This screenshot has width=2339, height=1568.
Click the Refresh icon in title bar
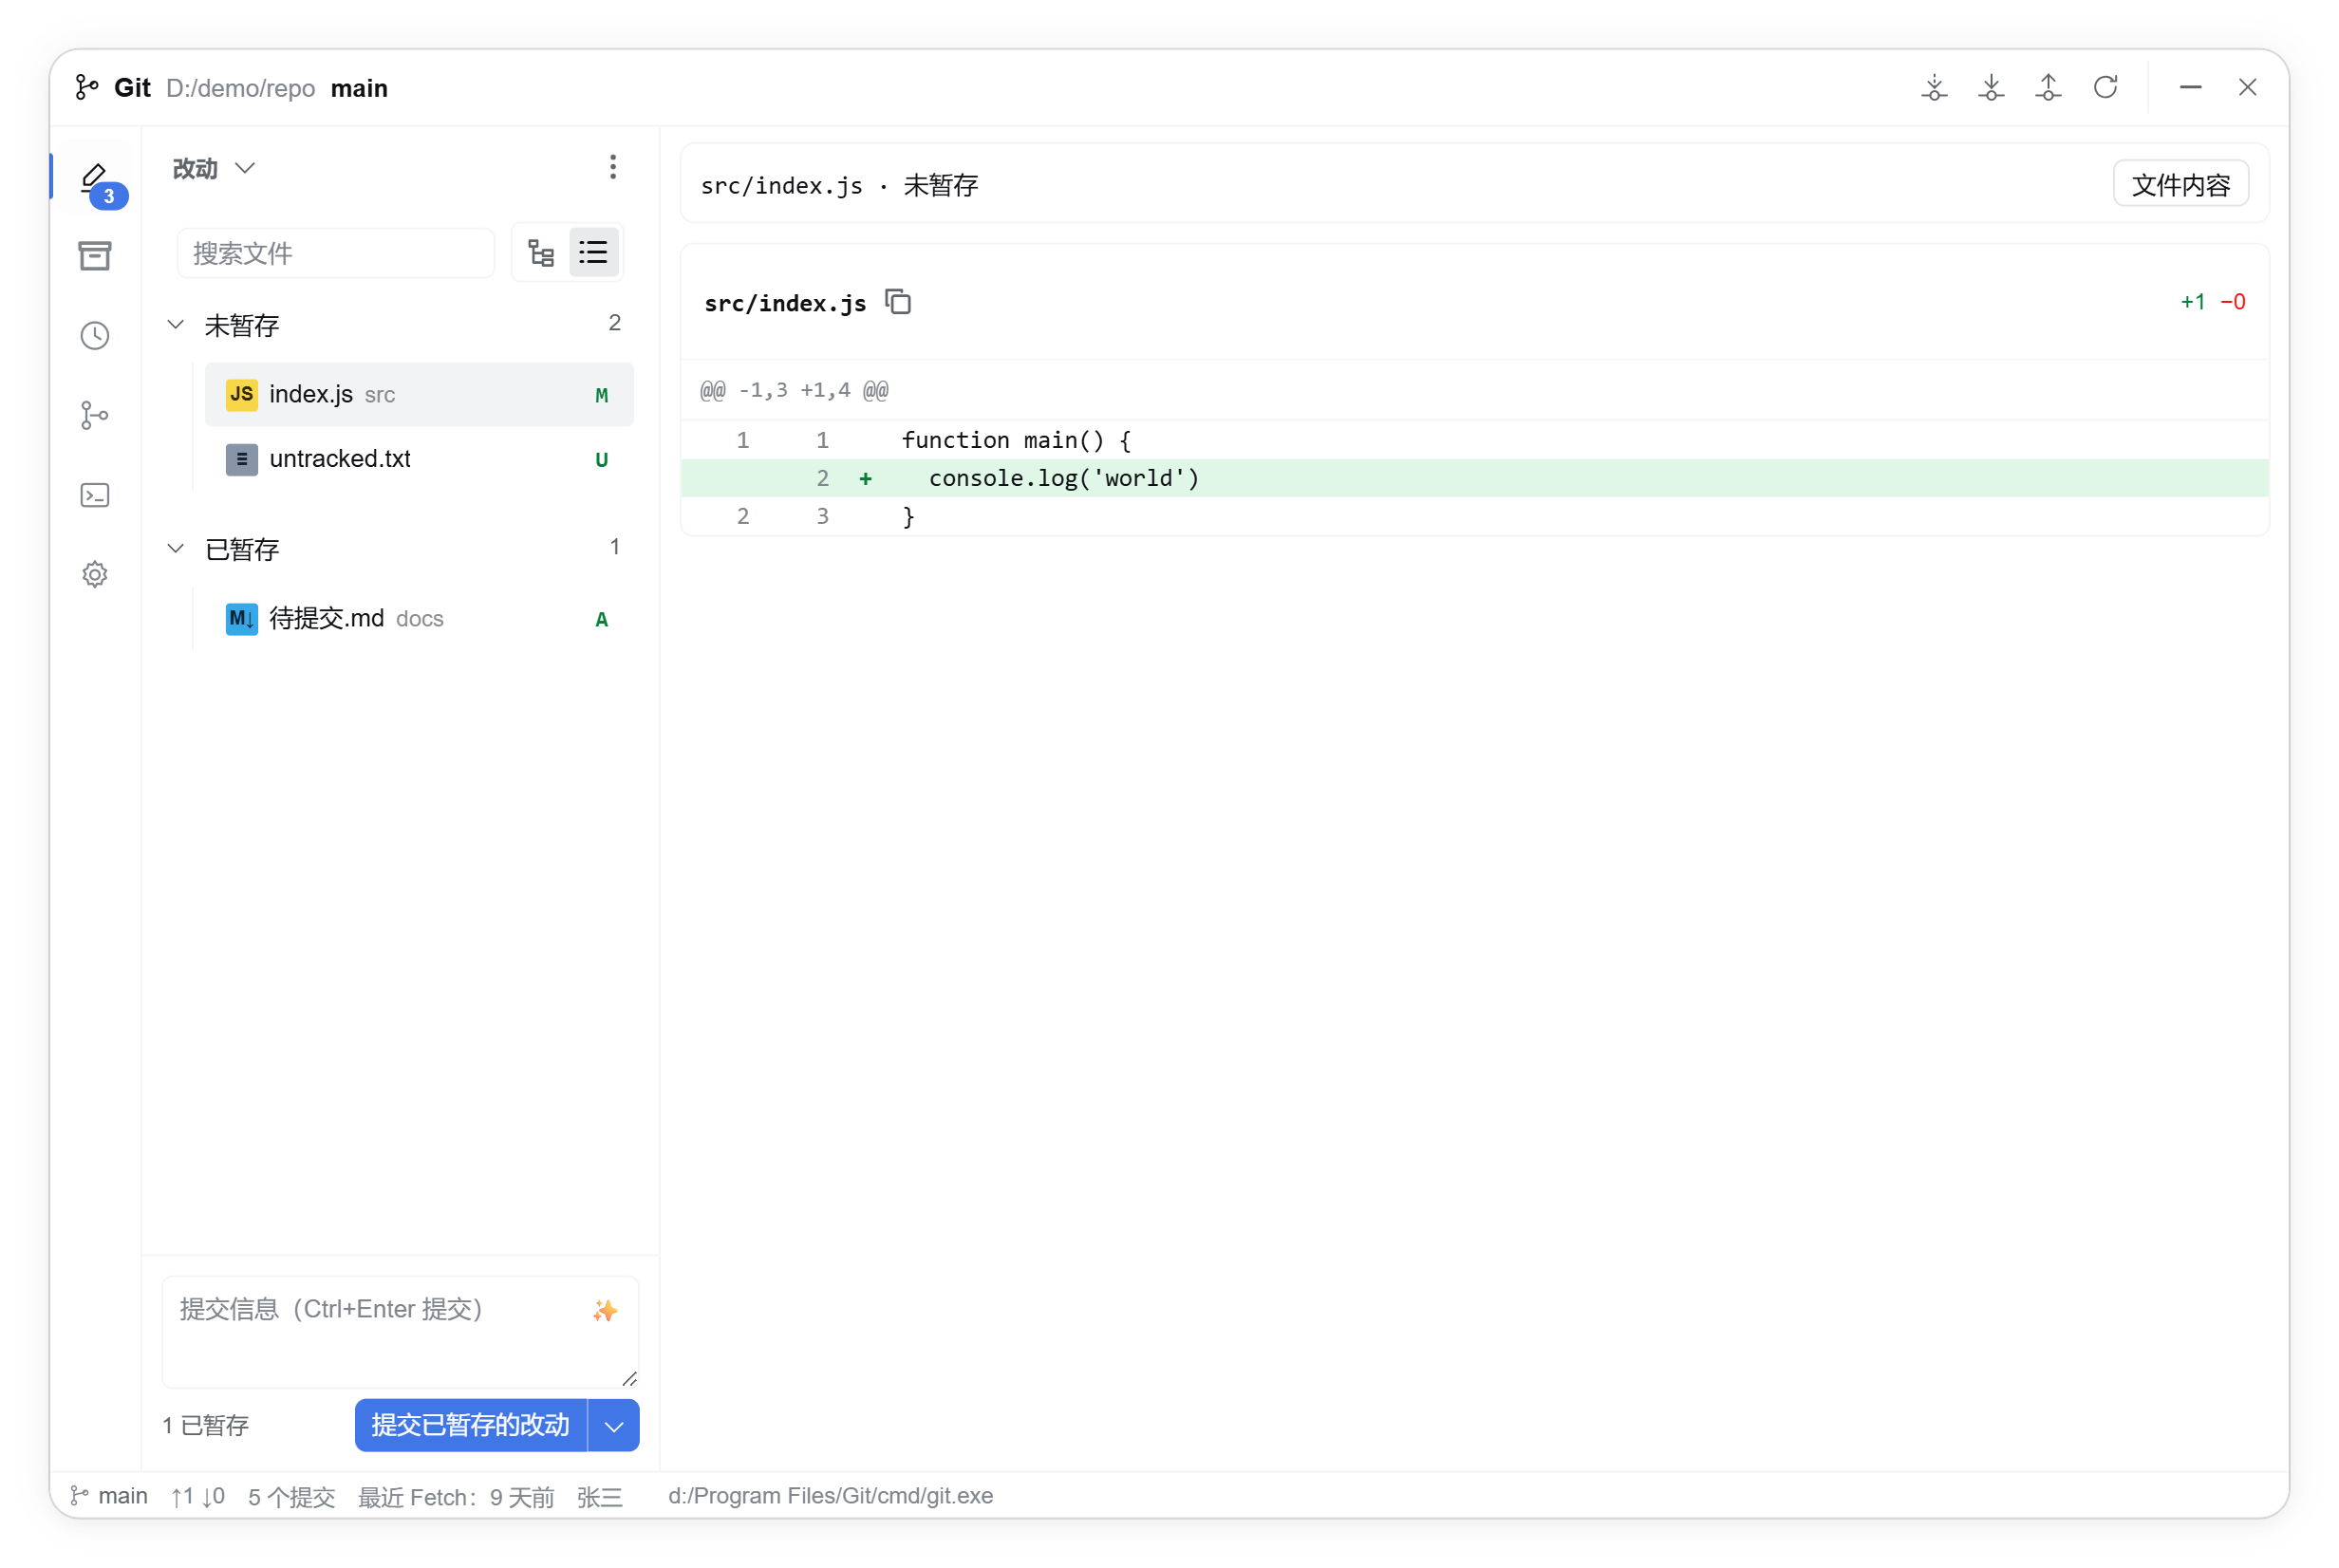coord(2106,88)
